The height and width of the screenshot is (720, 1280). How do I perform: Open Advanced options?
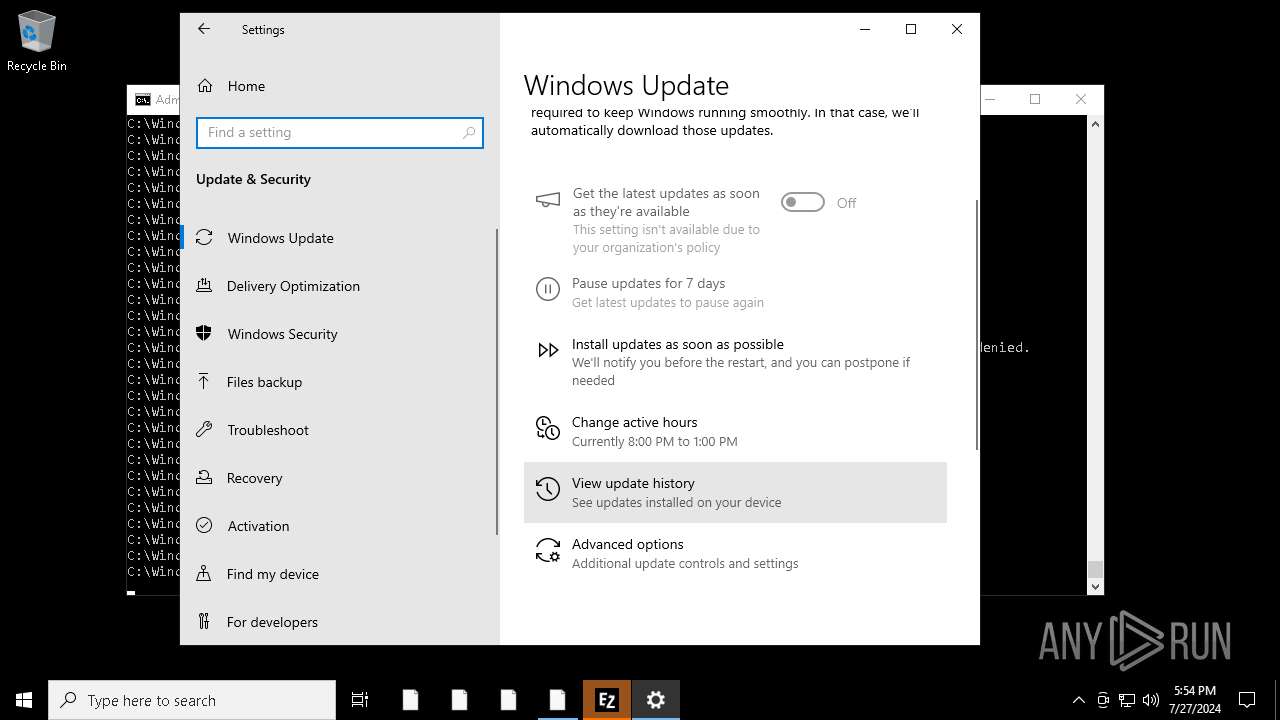click(x=735, y=553)
